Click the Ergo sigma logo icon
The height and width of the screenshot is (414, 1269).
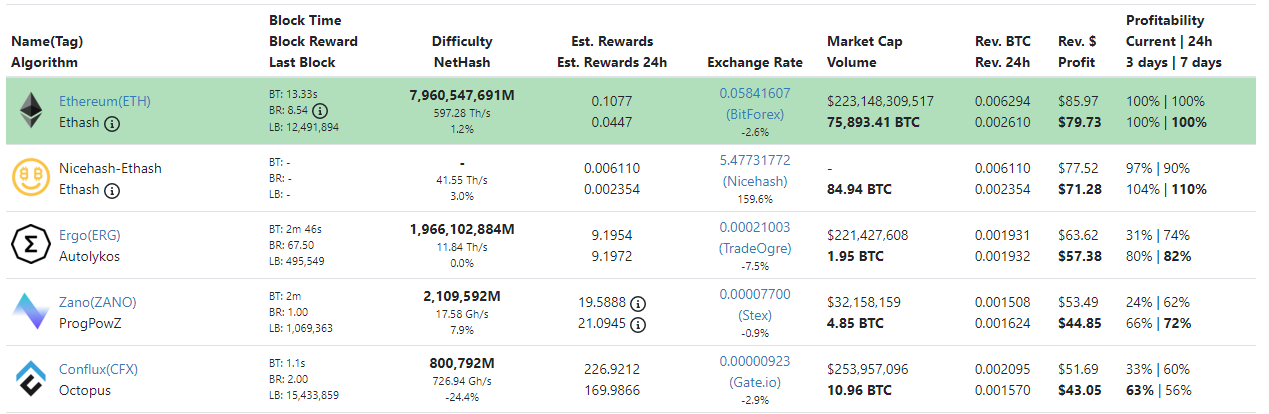31,245
